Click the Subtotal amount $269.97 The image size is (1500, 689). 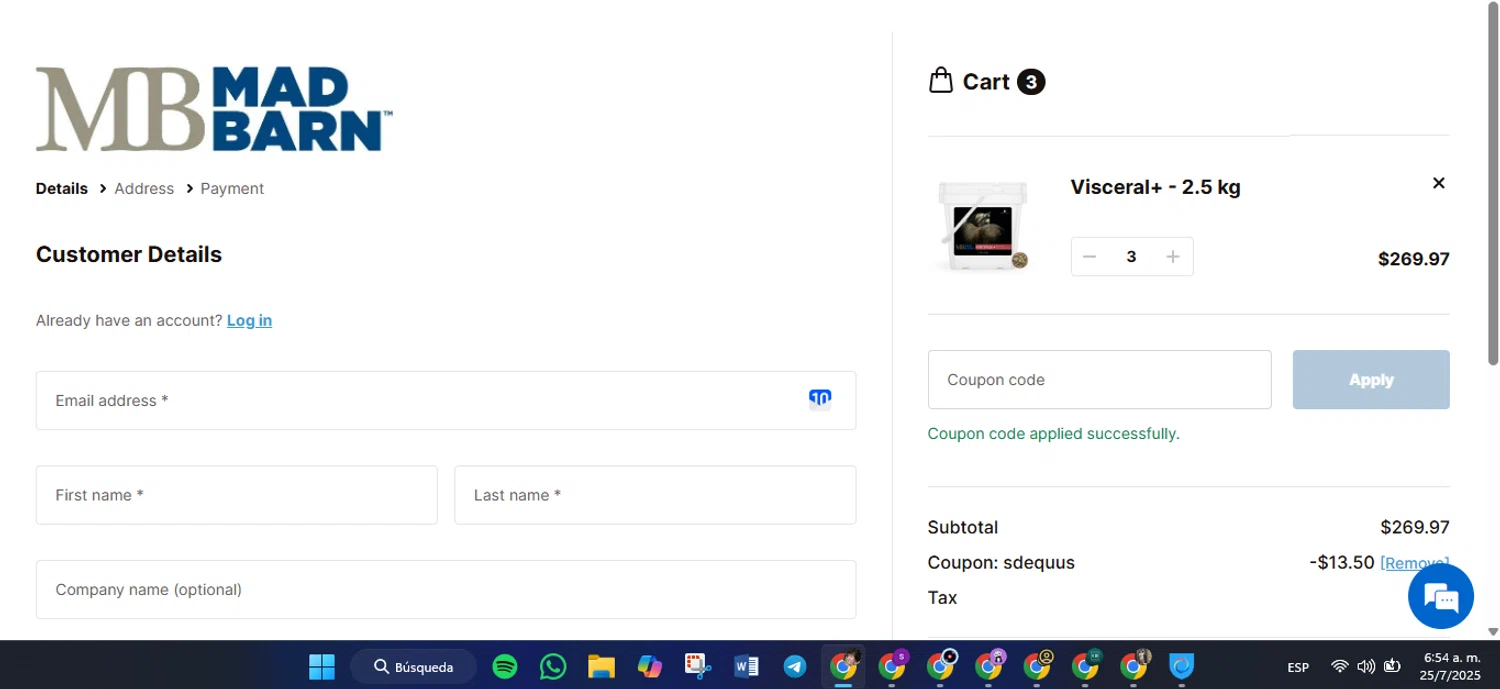tap(1414, 527)
